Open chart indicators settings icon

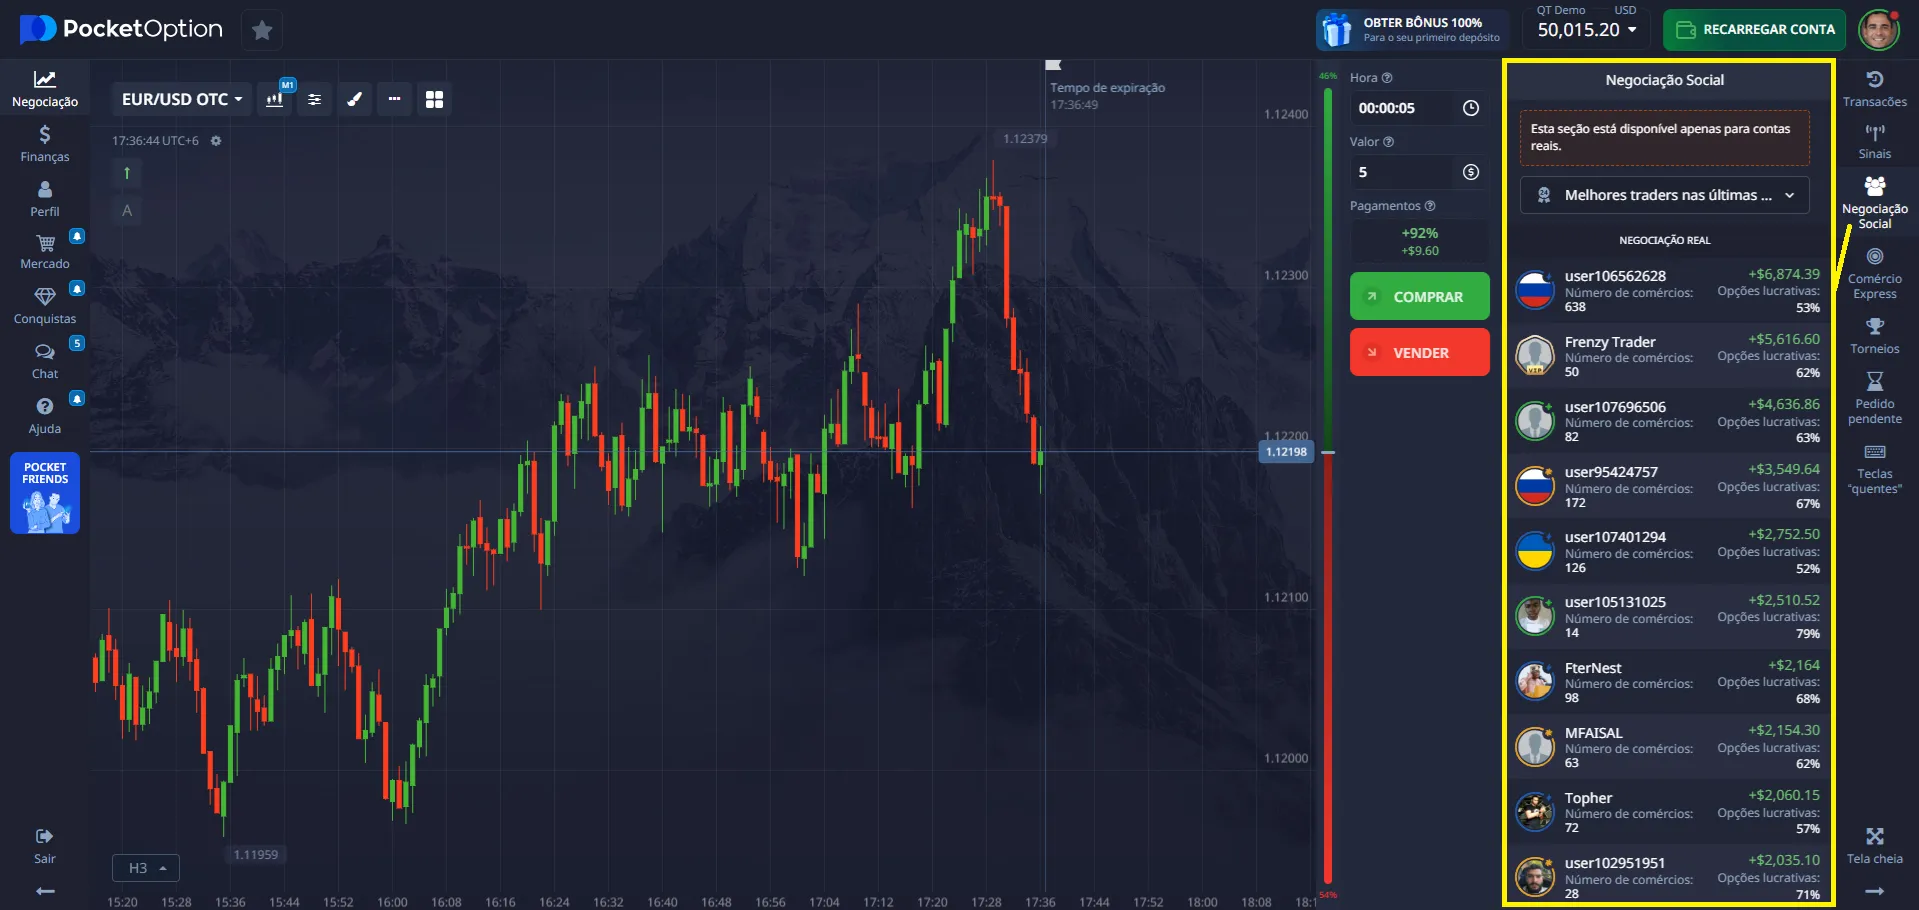[315, 99]
